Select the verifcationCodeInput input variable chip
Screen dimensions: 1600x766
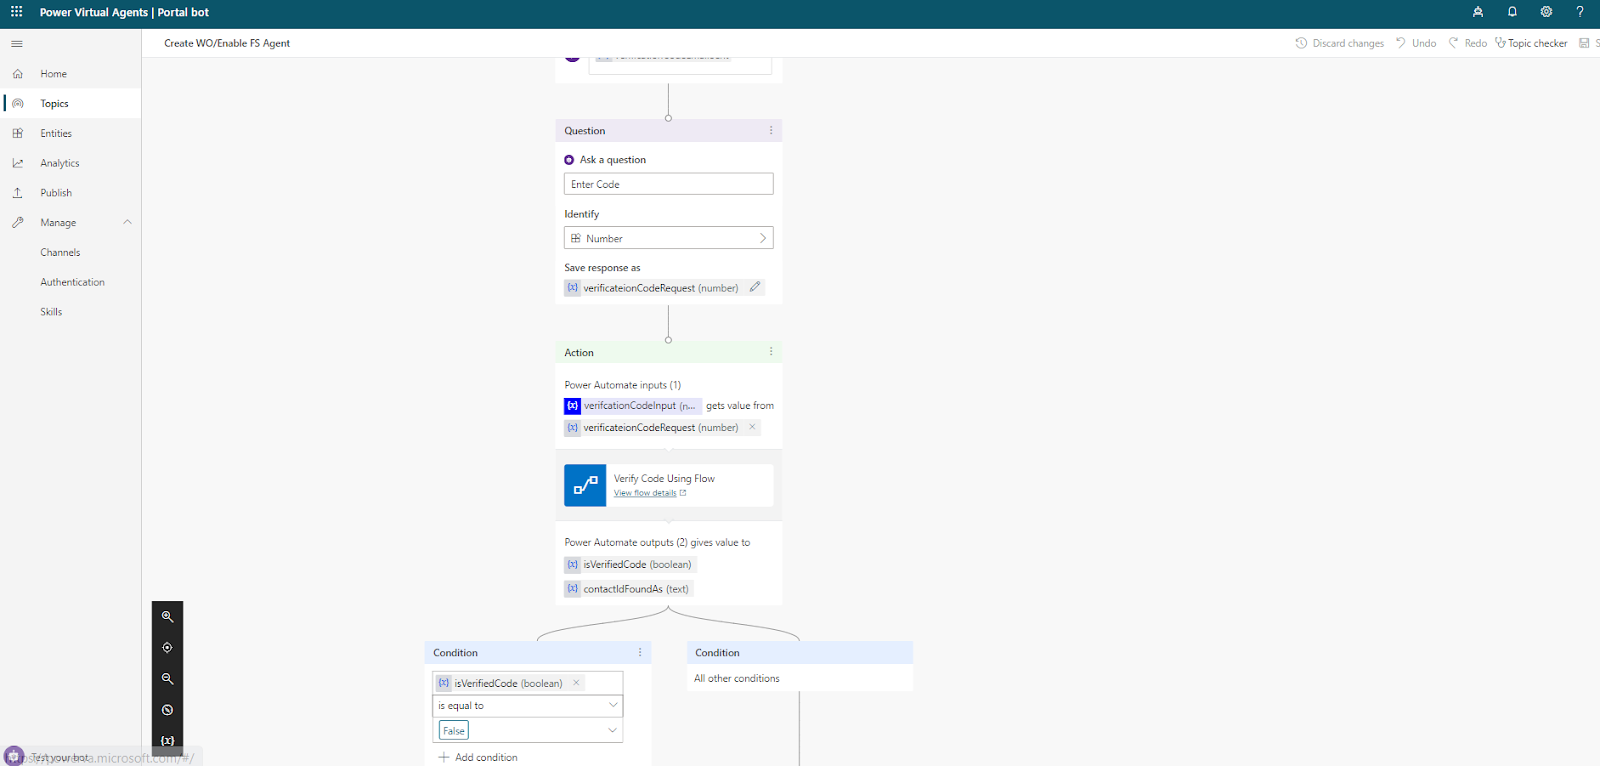[632, 406]
